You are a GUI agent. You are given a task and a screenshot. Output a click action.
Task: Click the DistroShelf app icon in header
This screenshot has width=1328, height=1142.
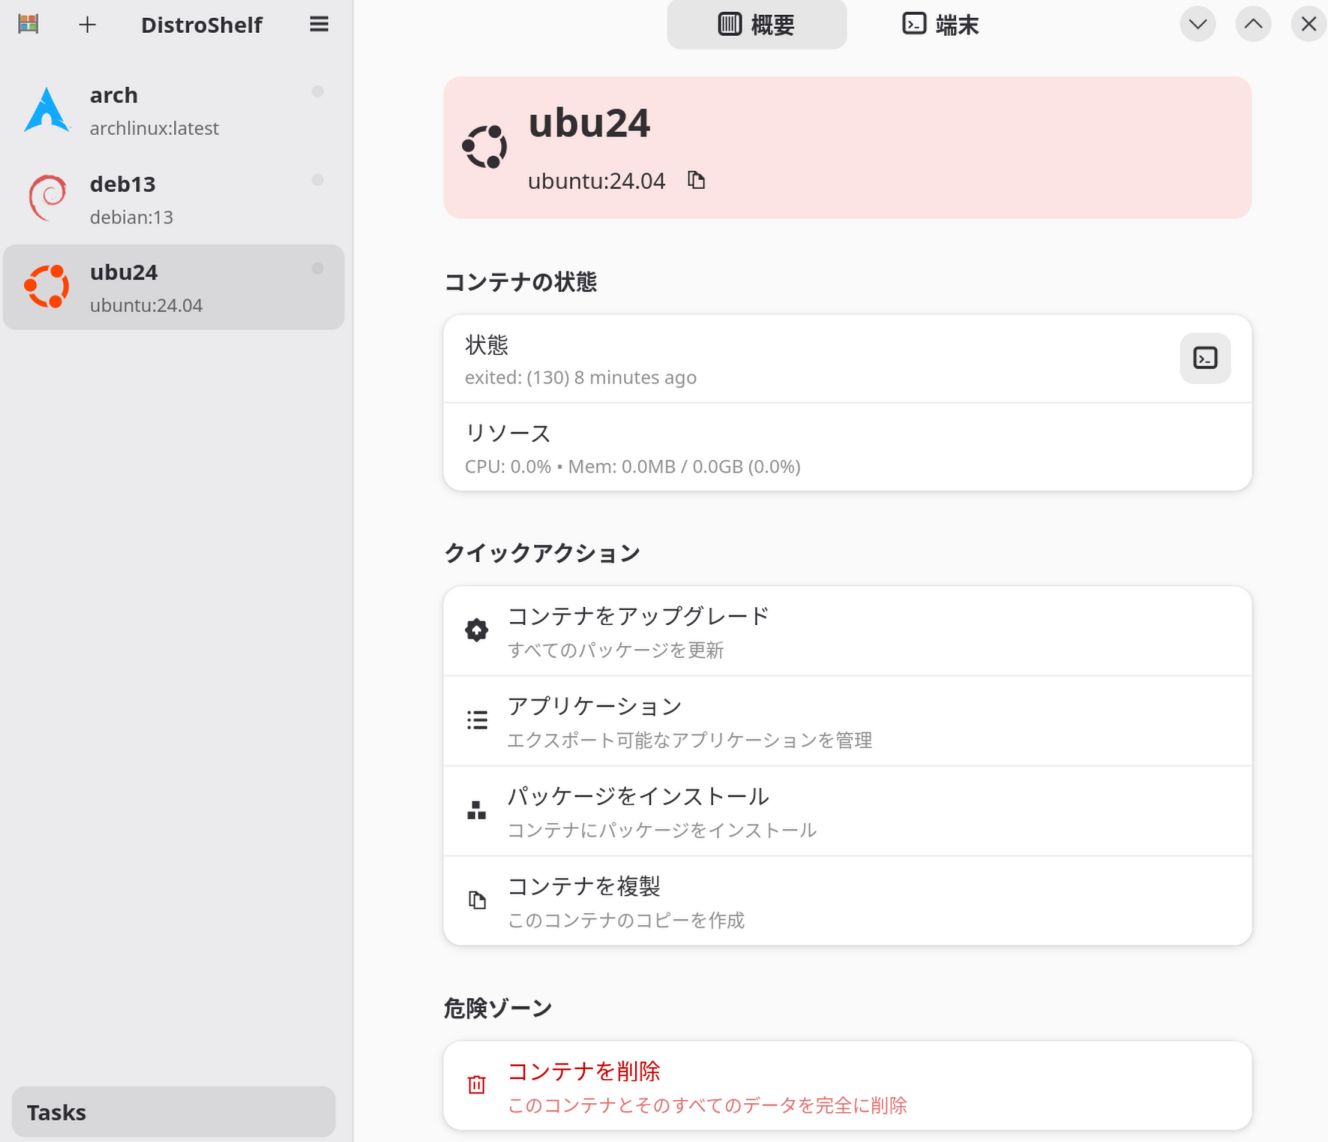(x=28, y=24)
